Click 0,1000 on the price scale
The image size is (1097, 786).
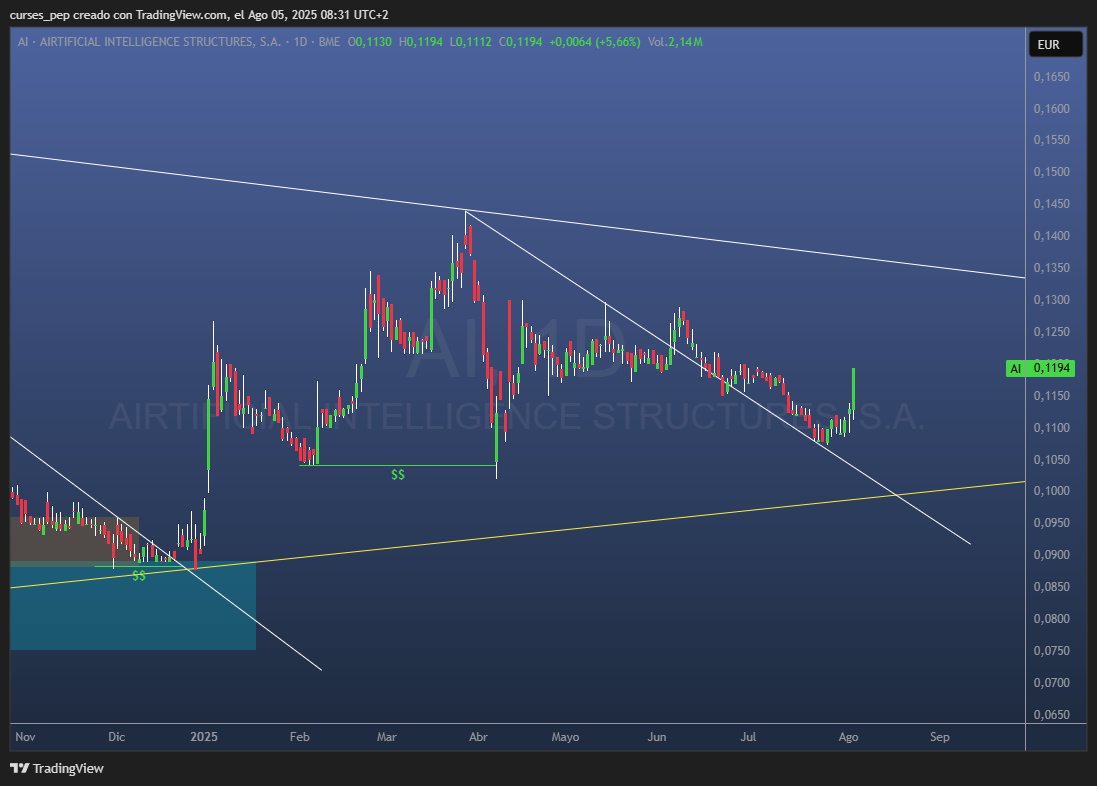[1052, 491]
